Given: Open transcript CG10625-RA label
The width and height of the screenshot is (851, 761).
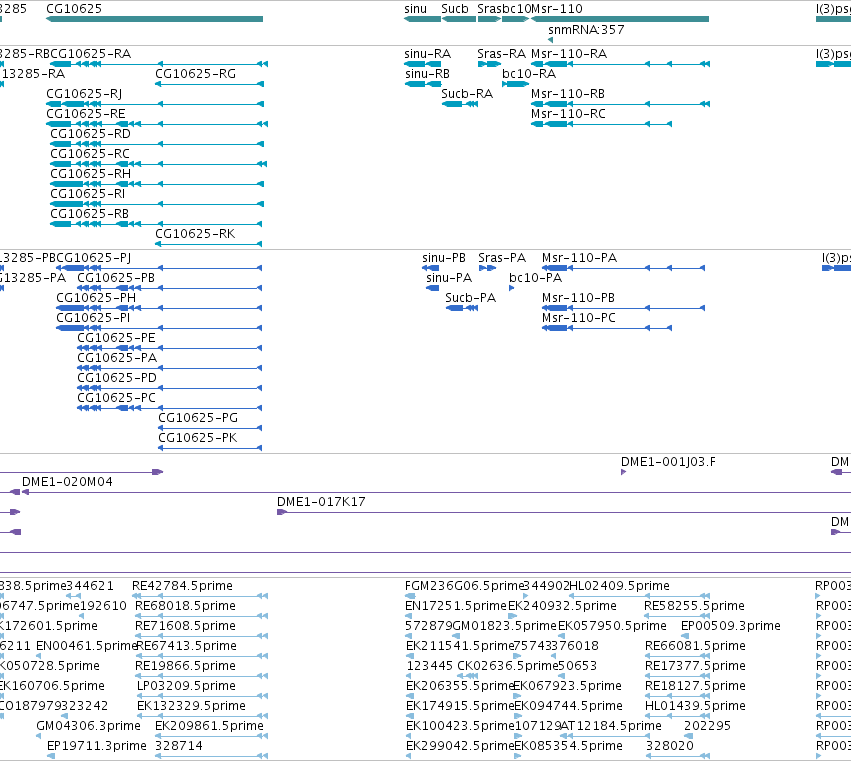Looking at the screenshot, I should 91,54.
